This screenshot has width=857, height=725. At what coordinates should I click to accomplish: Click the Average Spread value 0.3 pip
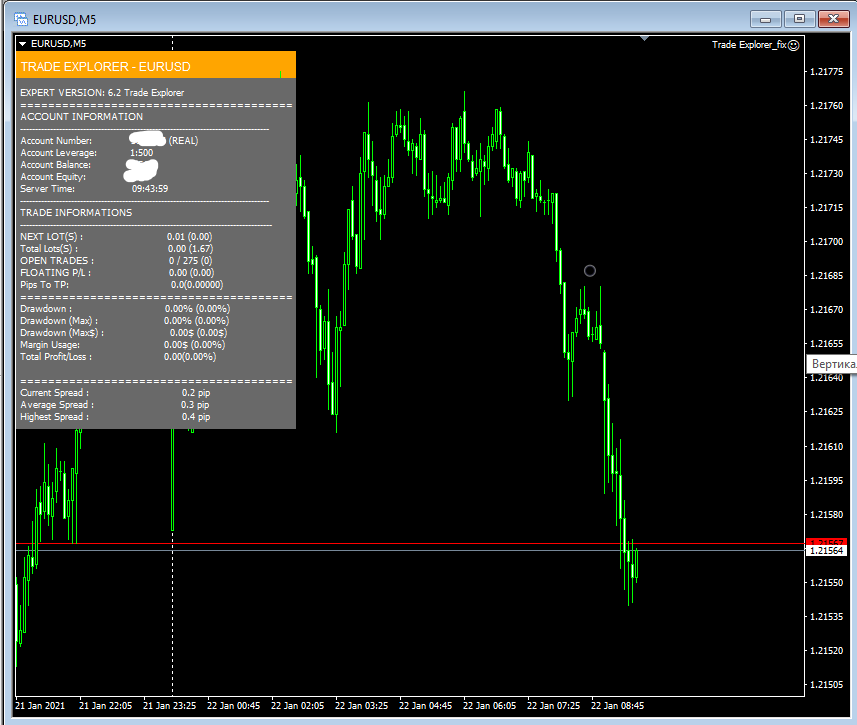195,405
